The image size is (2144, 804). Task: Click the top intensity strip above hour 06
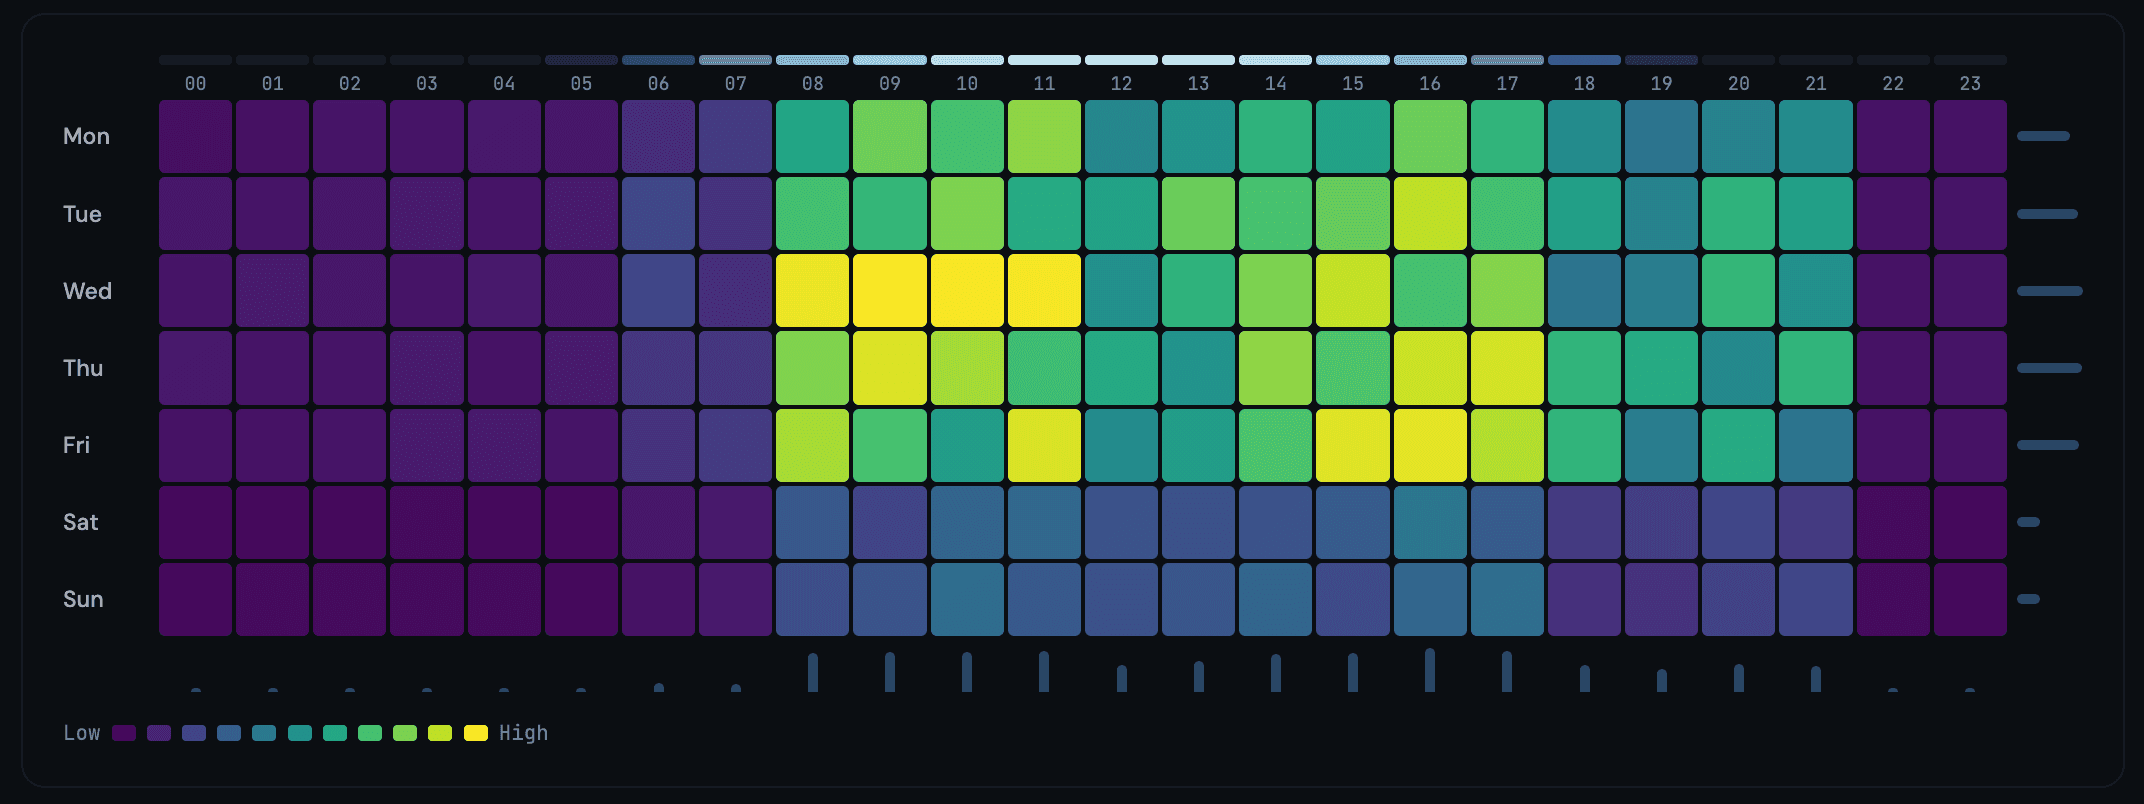point(658,60)
